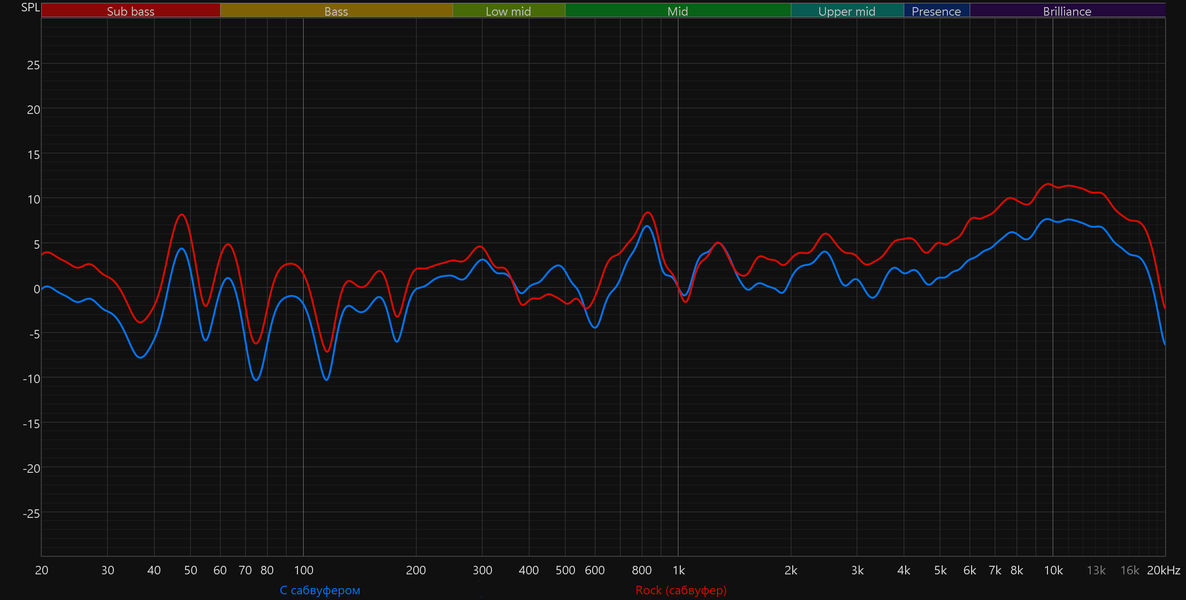The height and width of the screenshot is (600, 1186).
Task: Click the SPL axis label
Action: point(30,8)
